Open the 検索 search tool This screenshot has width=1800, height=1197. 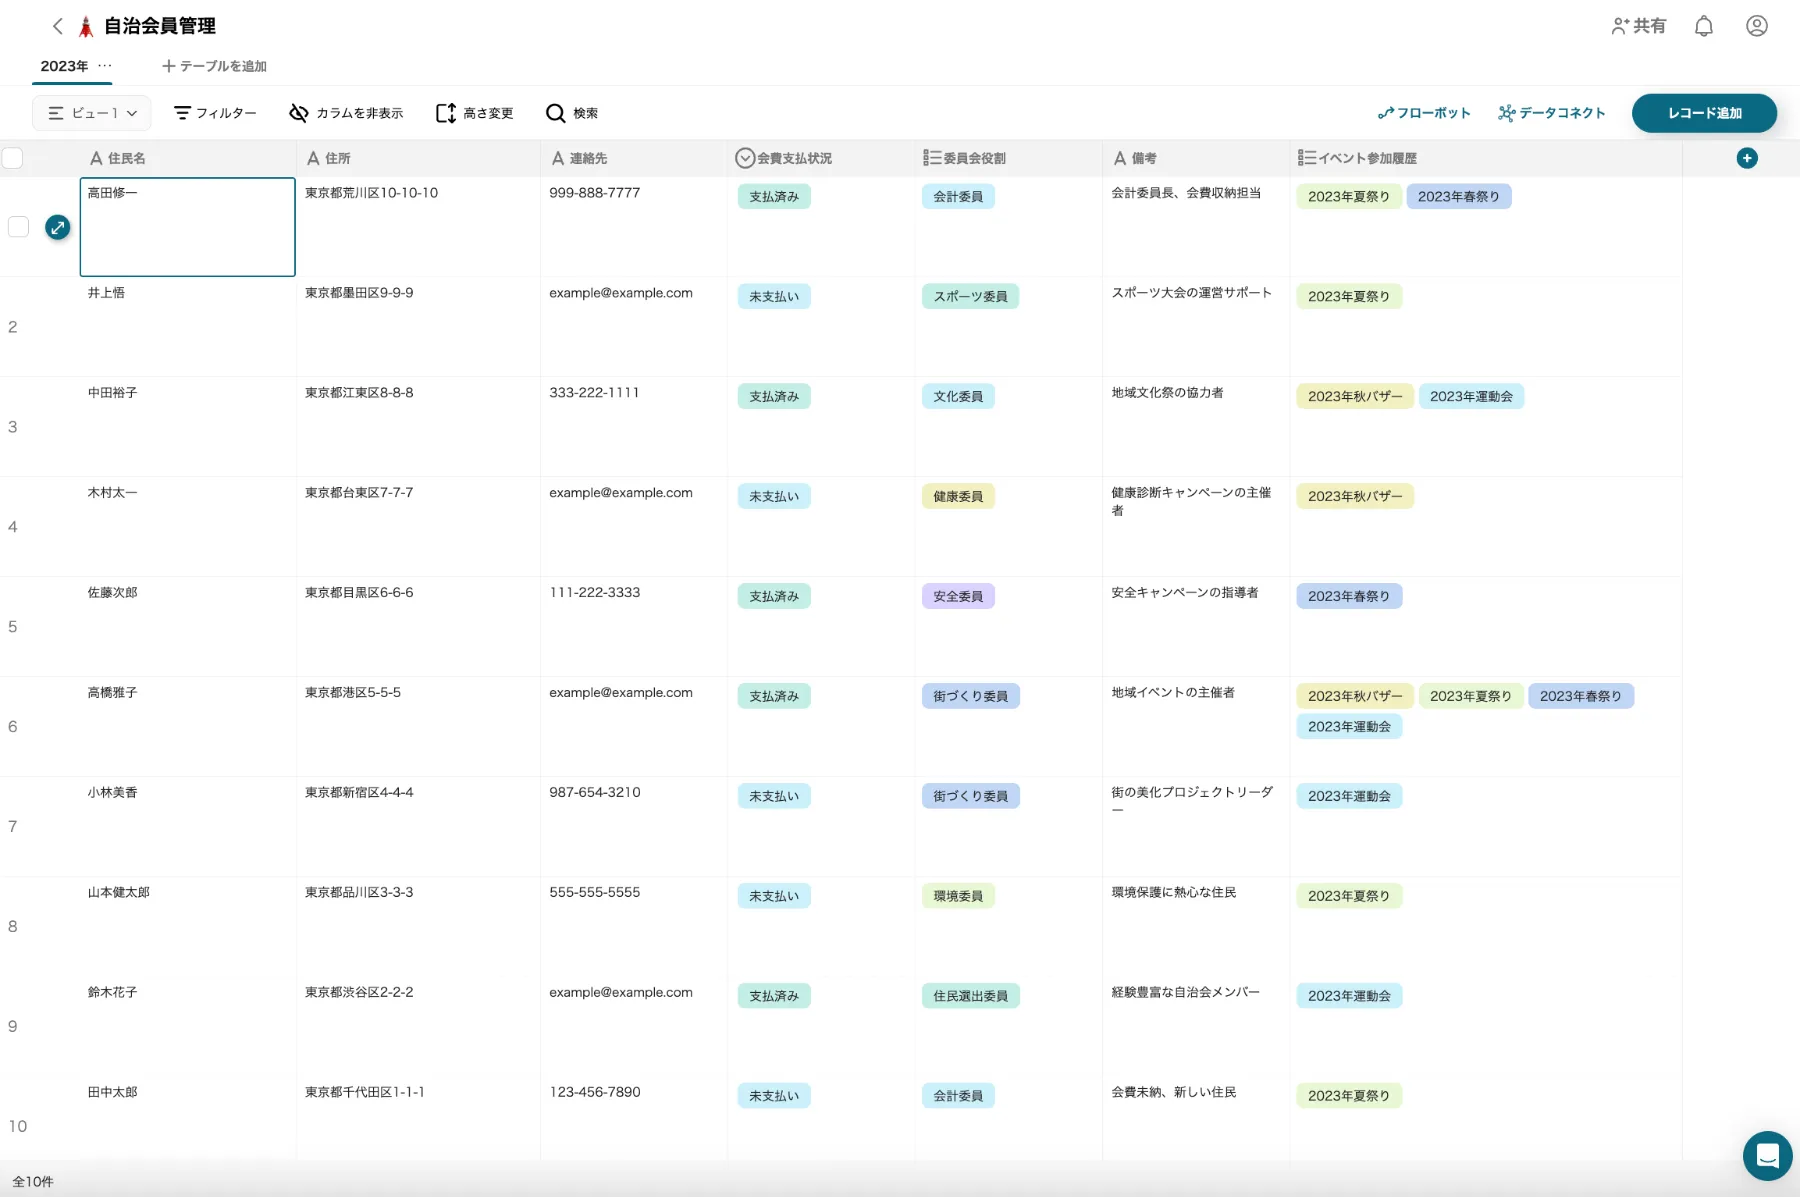tap(572, 113)
